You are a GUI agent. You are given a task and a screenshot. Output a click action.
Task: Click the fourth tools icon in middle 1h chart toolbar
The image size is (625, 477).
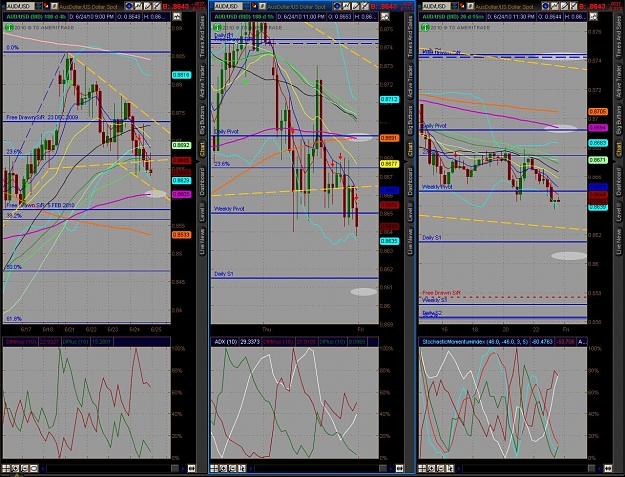tap(365, 6)
